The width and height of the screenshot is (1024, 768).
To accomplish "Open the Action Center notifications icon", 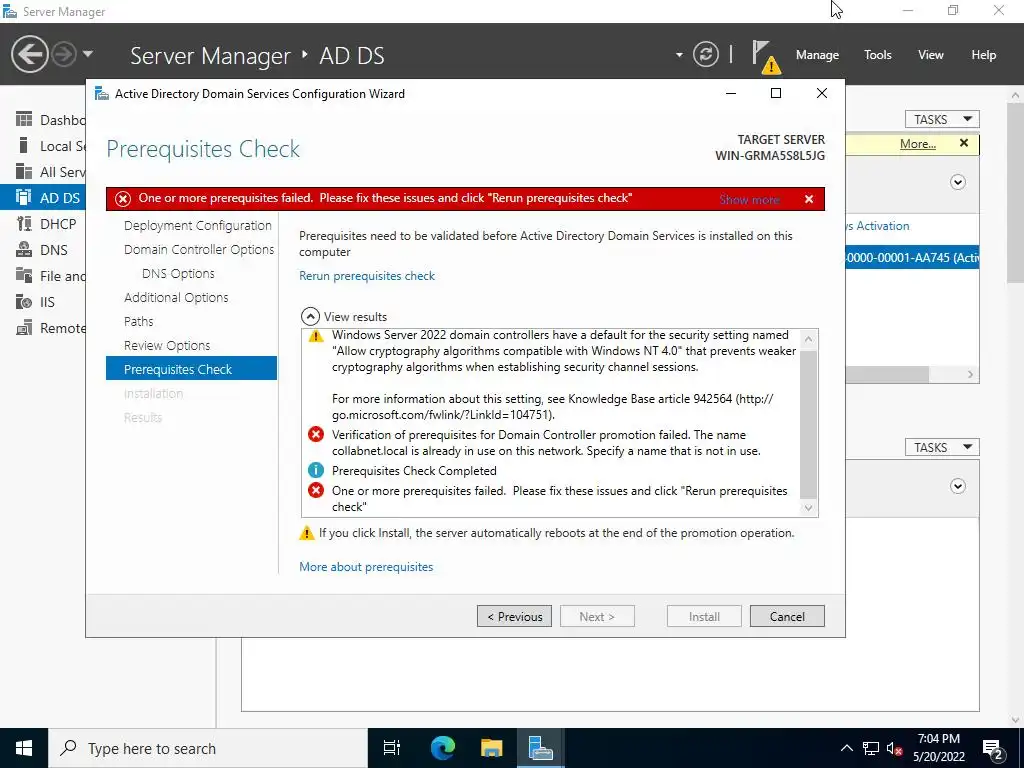I will point(993,748).
